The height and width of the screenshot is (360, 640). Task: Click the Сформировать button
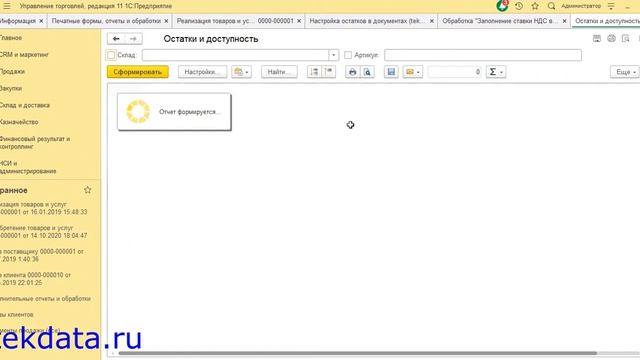pos(138,72)
